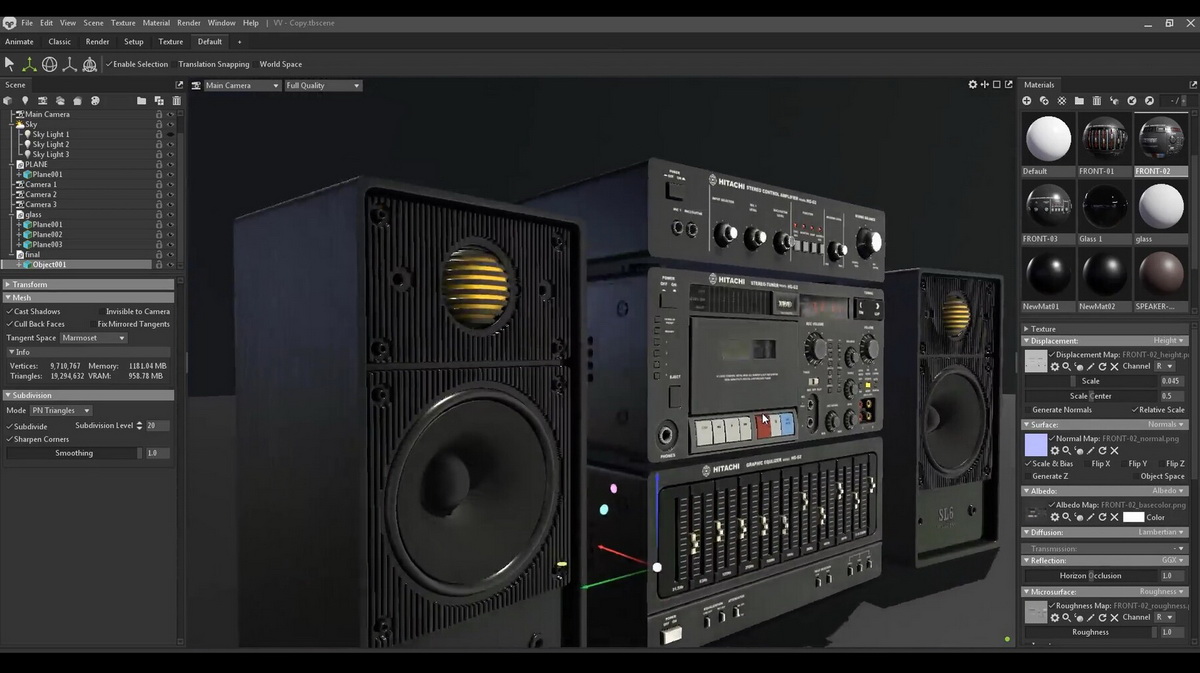The width and height of the screenshot is (1200, 673).
Task: Pop out the Scene panel
Action: point(180,85)
